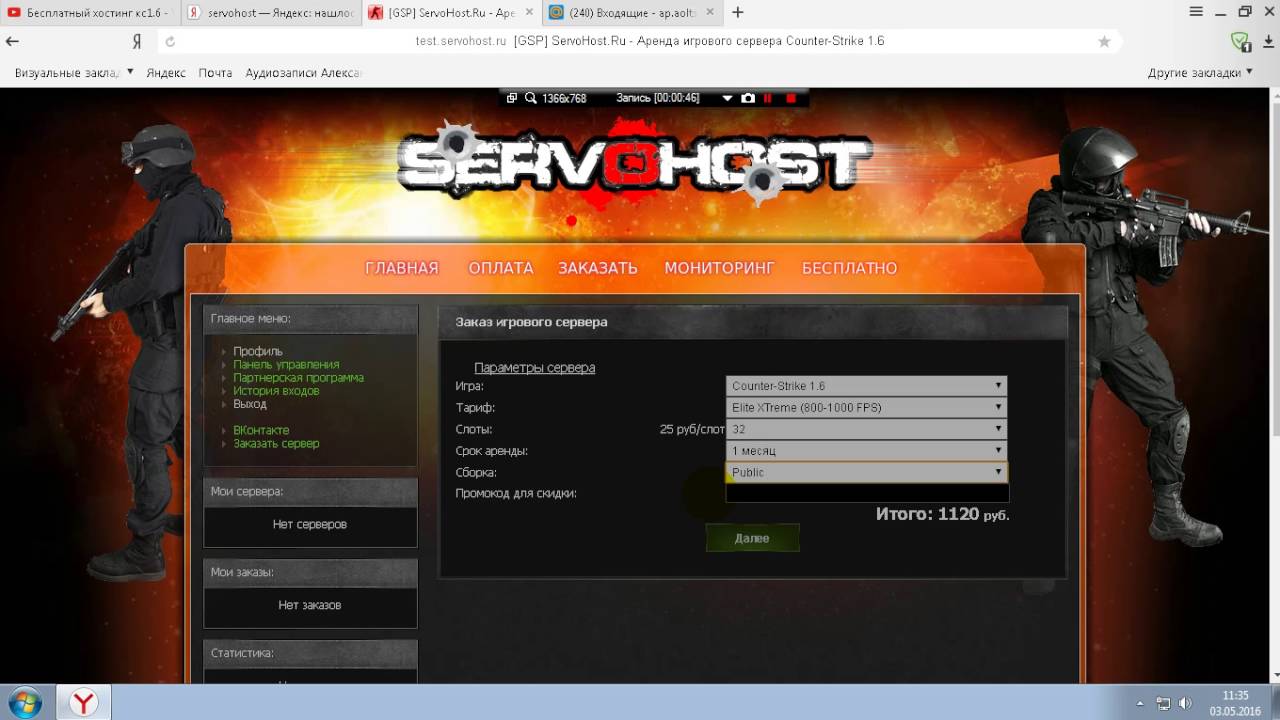
Task: Click the '25 руб/слот' price text
Action: [692, 429]
